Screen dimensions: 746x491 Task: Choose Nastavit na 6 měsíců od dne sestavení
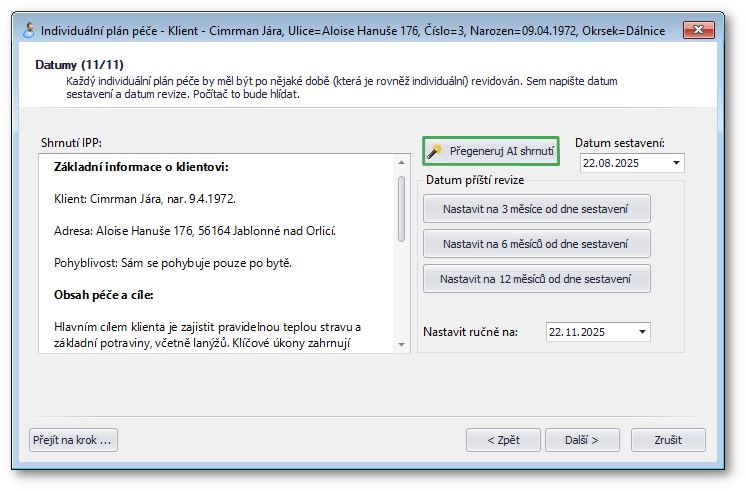click(537, 243)
